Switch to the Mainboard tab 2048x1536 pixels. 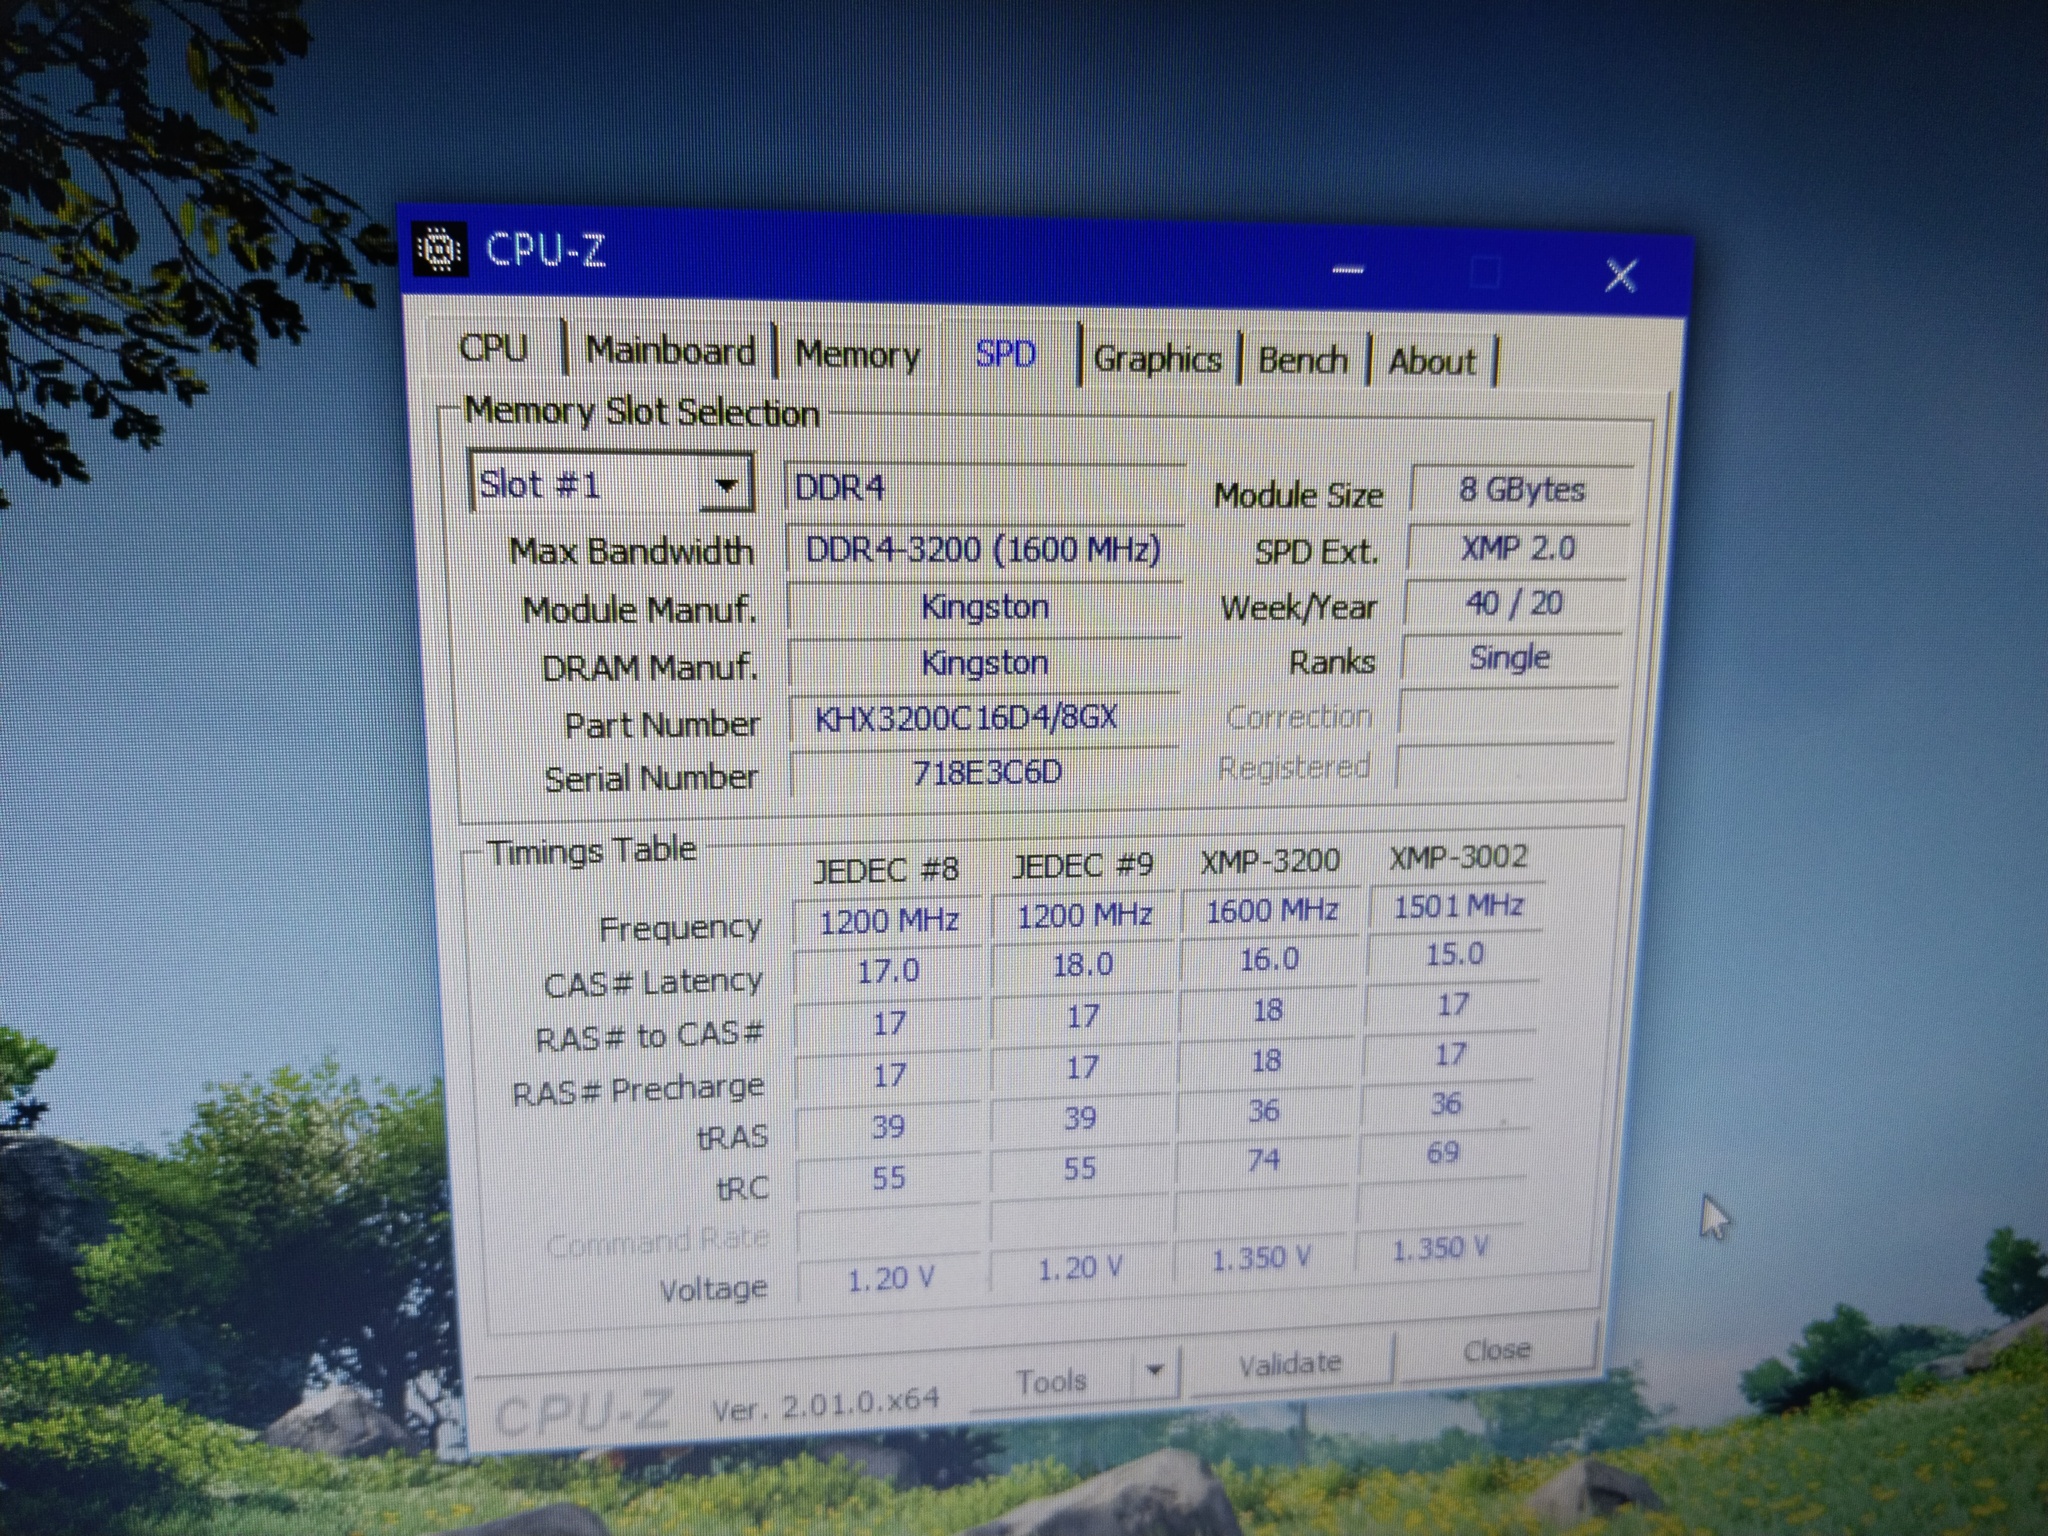(670, 351)
